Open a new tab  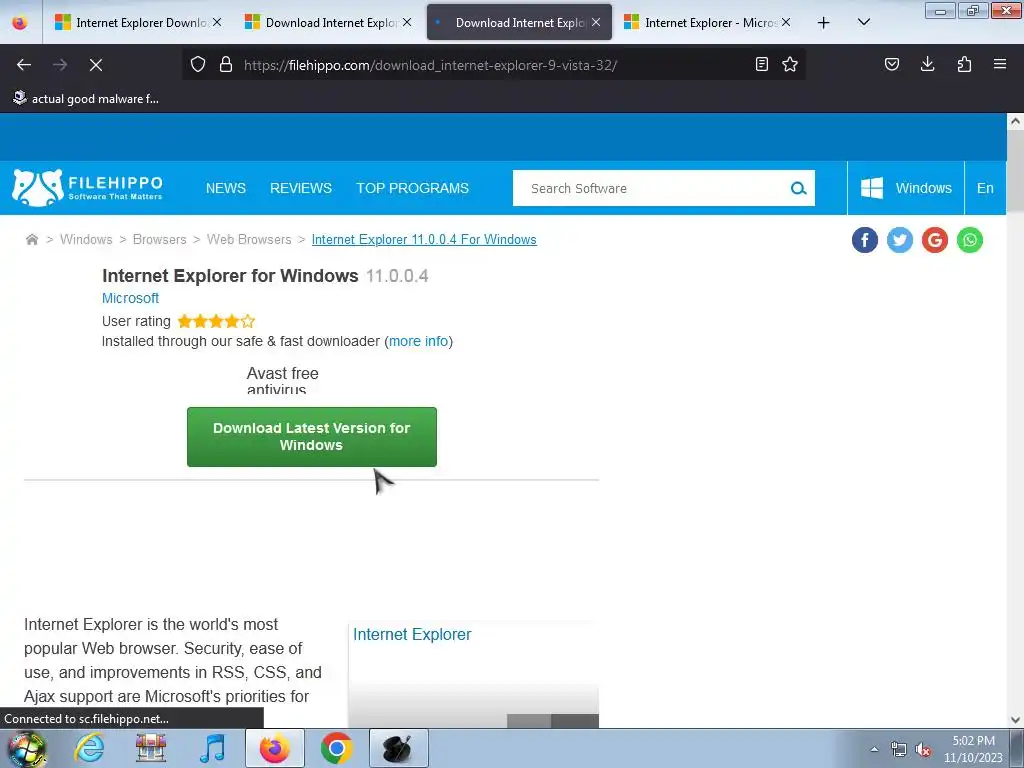(x=824, y=23)
